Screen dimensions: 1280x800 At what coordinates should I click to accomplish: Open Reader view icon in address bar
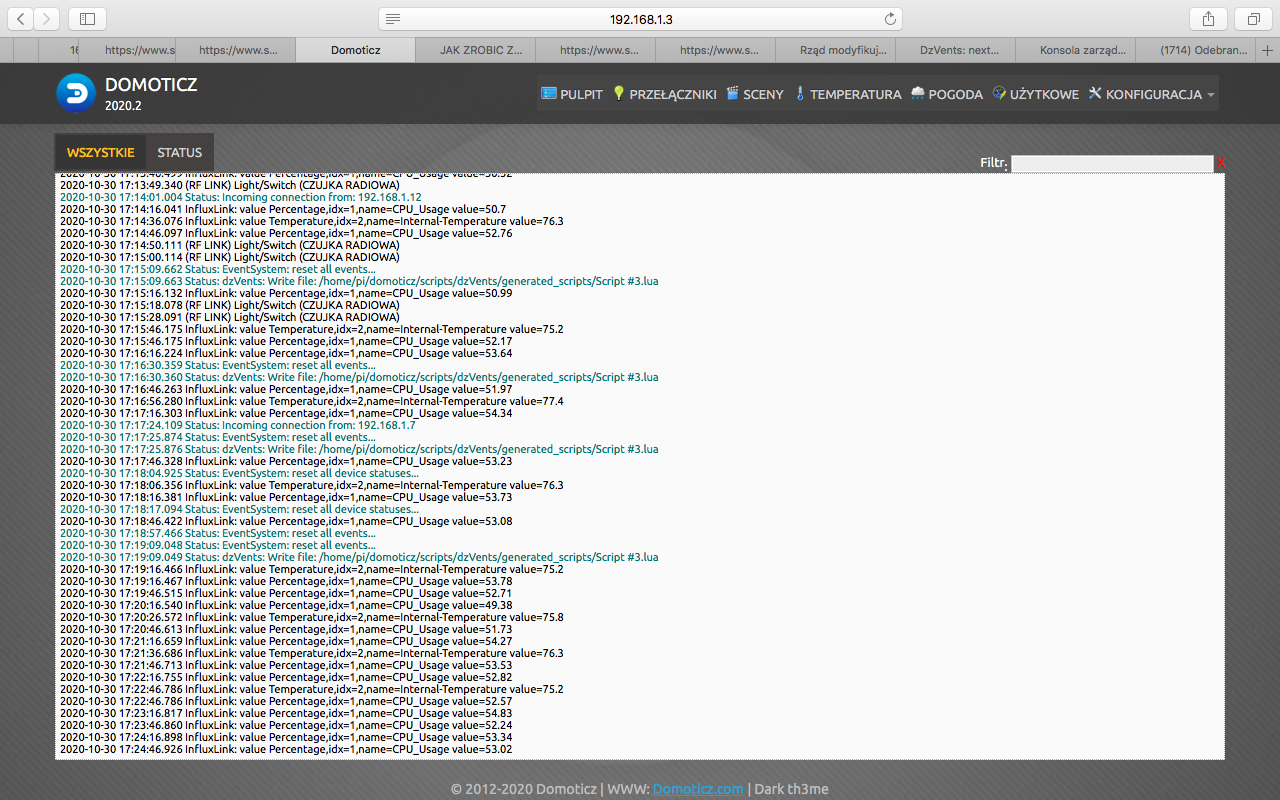(393, 19)
